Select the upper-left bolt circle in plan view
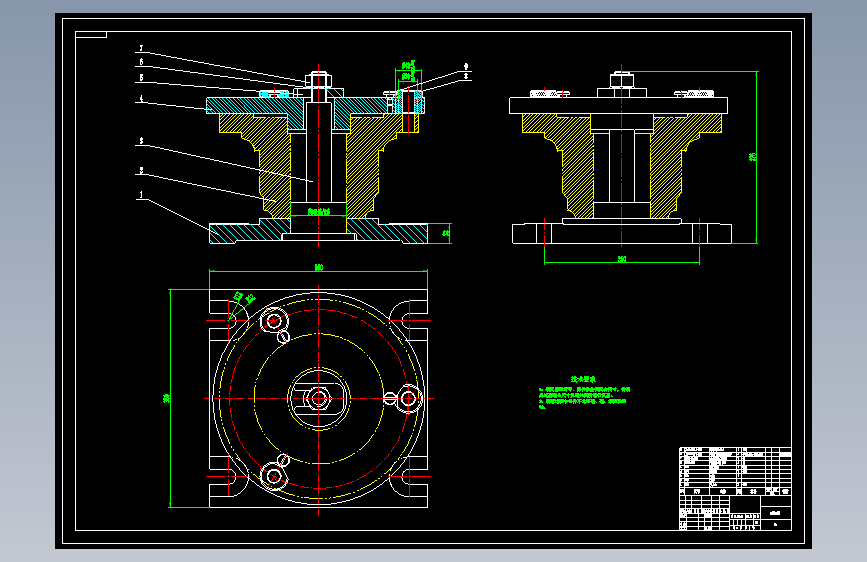The image size is (867, 562). (x=273, y=321)
